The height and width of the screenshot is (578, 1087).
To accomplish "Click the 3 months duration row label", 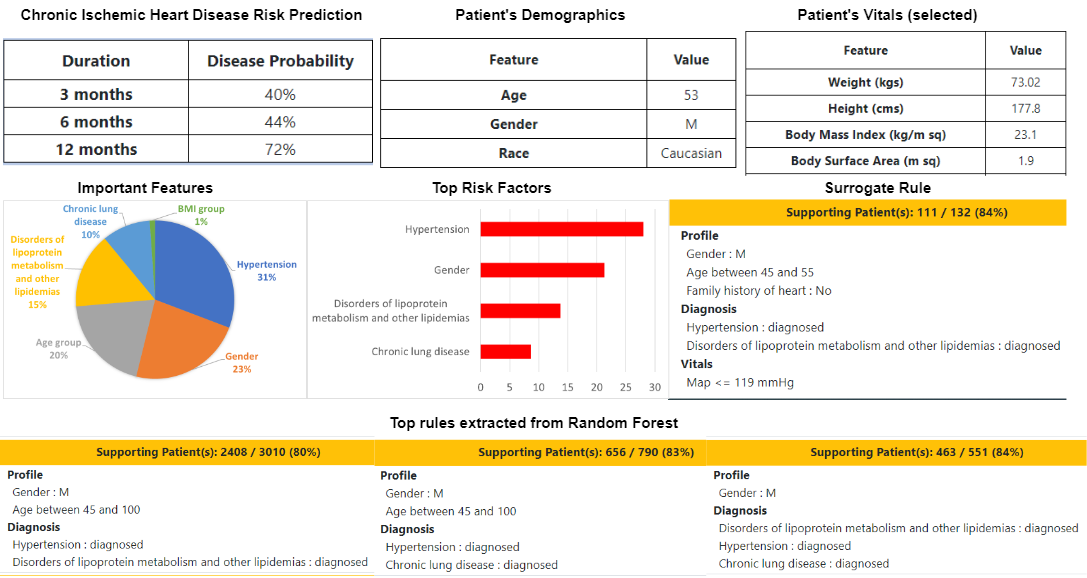I will 96,94.
